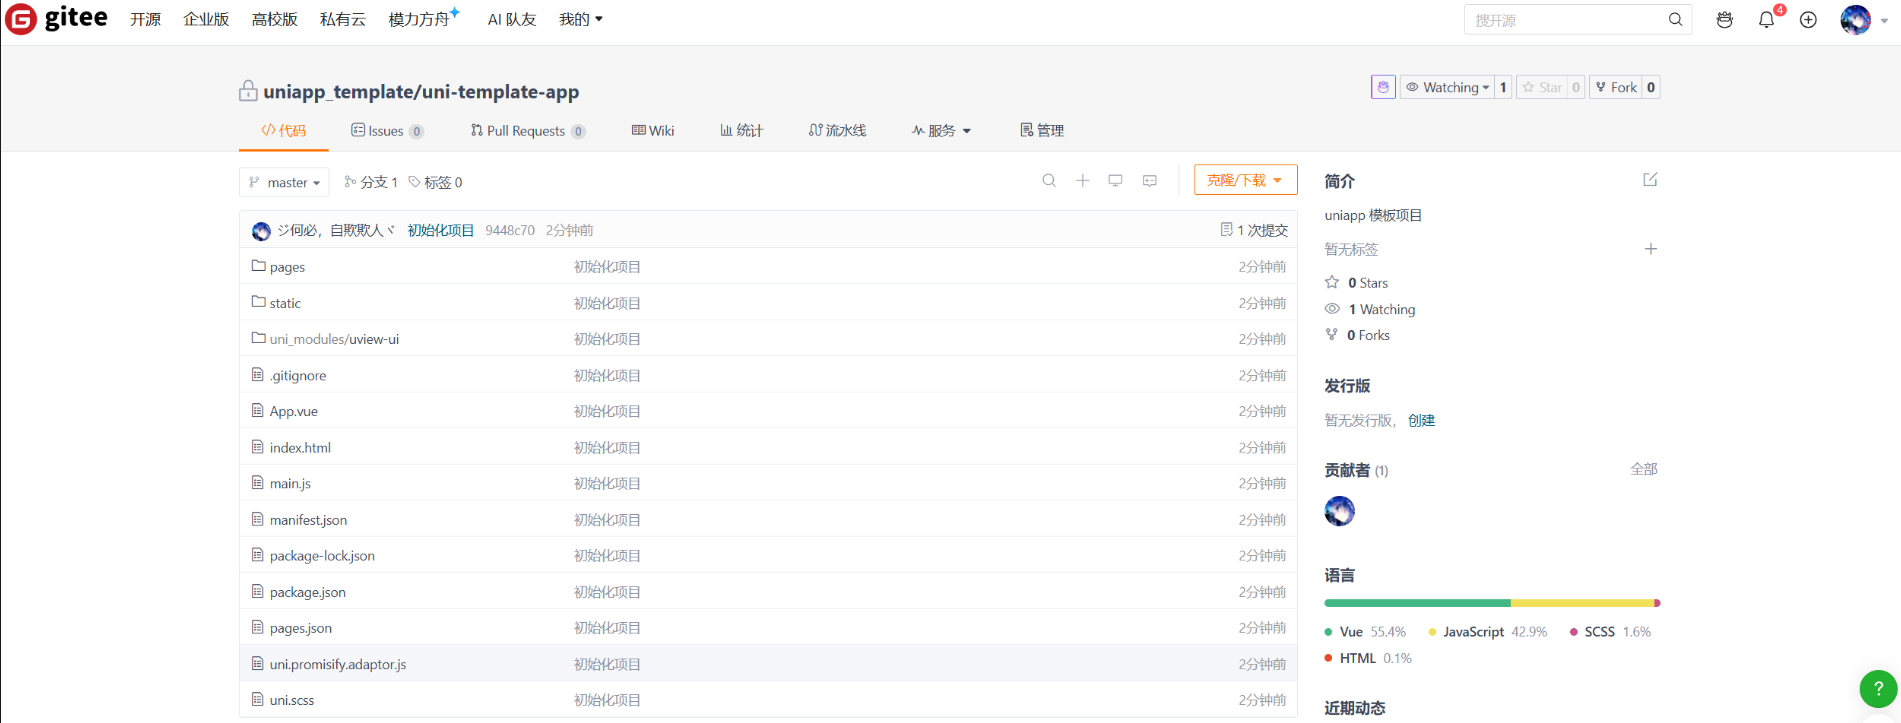Screen dimensions: 1901x723
Task: Open the Issues tab
Action: tap(387, 131)
